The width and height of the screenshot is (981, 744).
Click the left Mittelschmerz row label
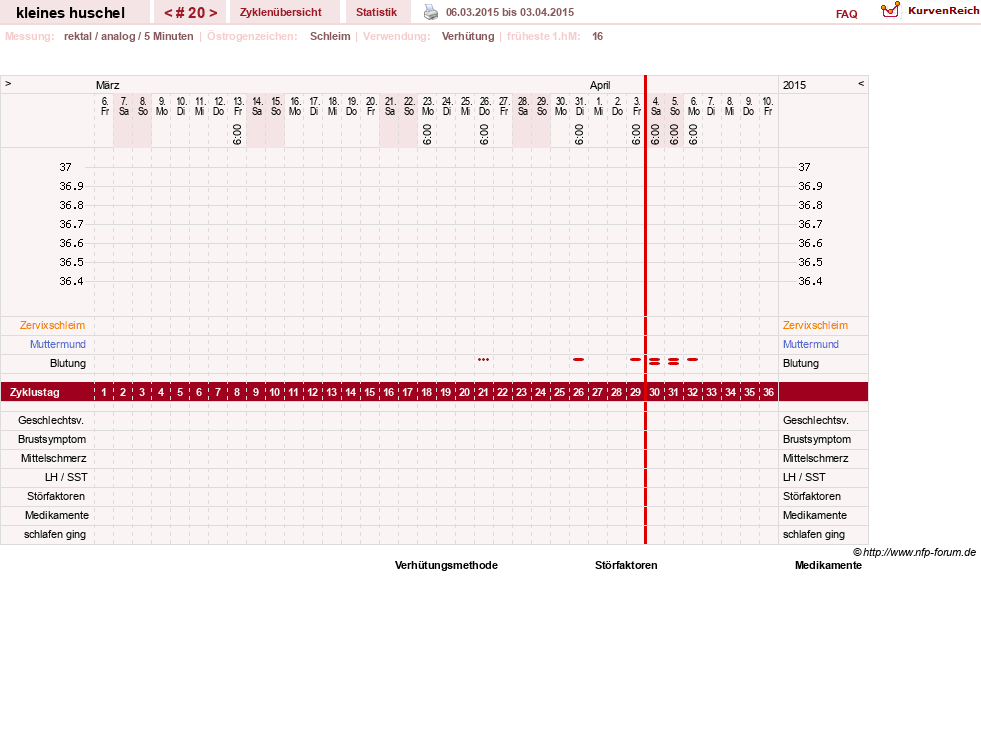click(53, 458)
